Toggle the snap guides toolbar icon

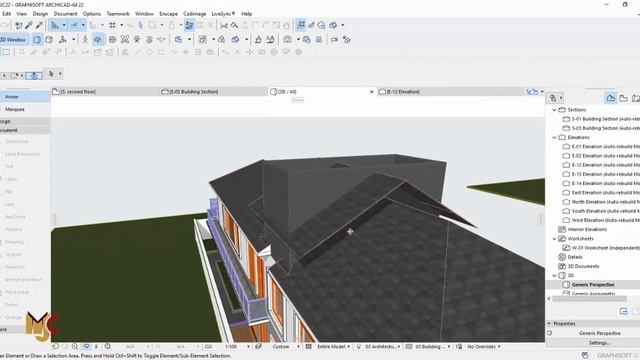(x=74, y=25)
